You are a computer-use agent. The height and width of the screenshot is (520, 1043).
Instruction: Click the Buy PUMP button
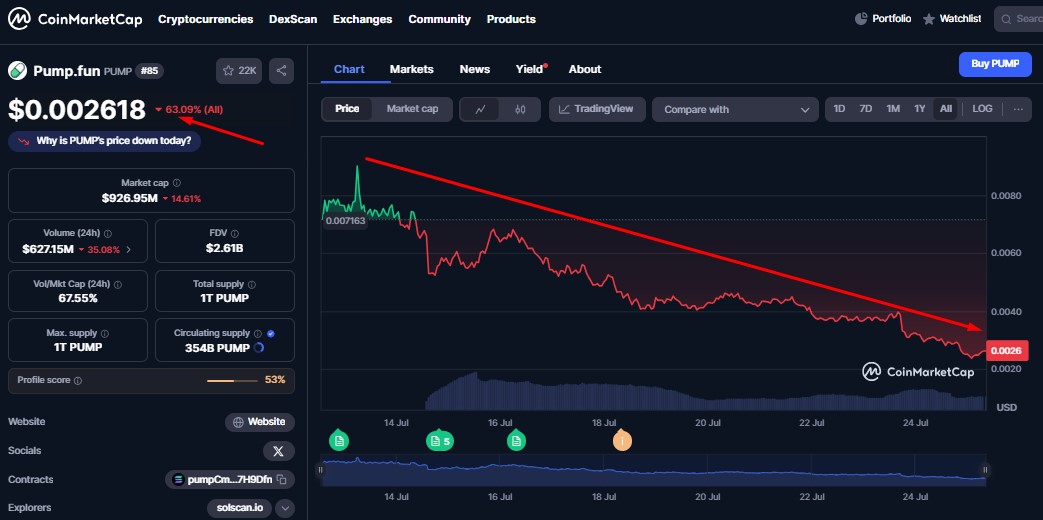click(994, 64)
